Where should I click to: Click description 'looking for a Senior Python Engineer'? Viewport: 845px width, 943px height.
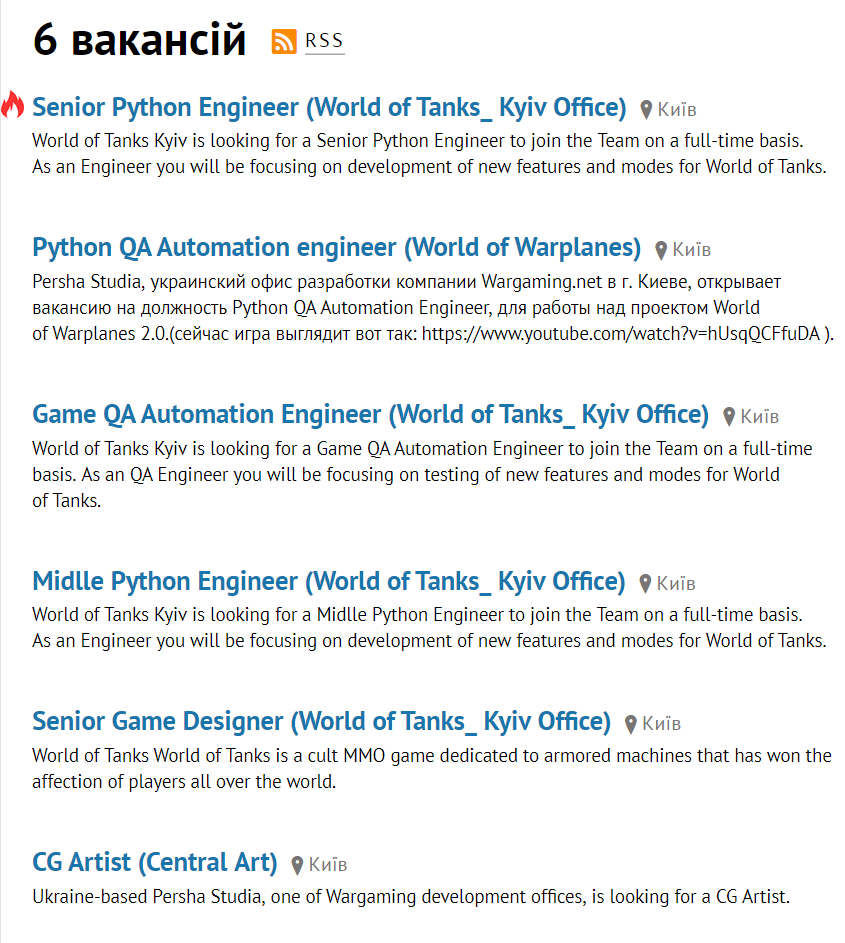click(429, 153)
